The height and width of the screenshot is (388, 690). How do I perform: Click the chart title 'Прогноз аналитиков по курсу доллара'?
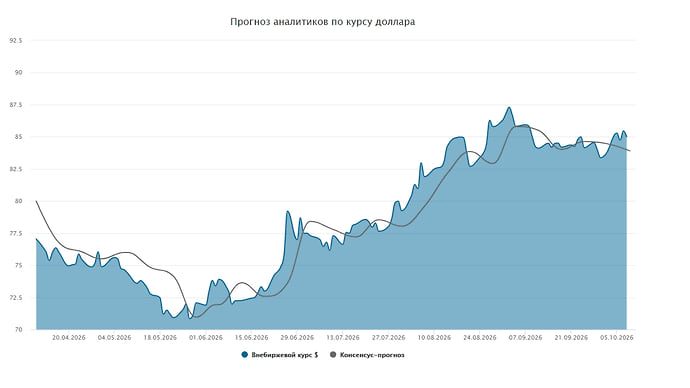click(x=323, y=22)
